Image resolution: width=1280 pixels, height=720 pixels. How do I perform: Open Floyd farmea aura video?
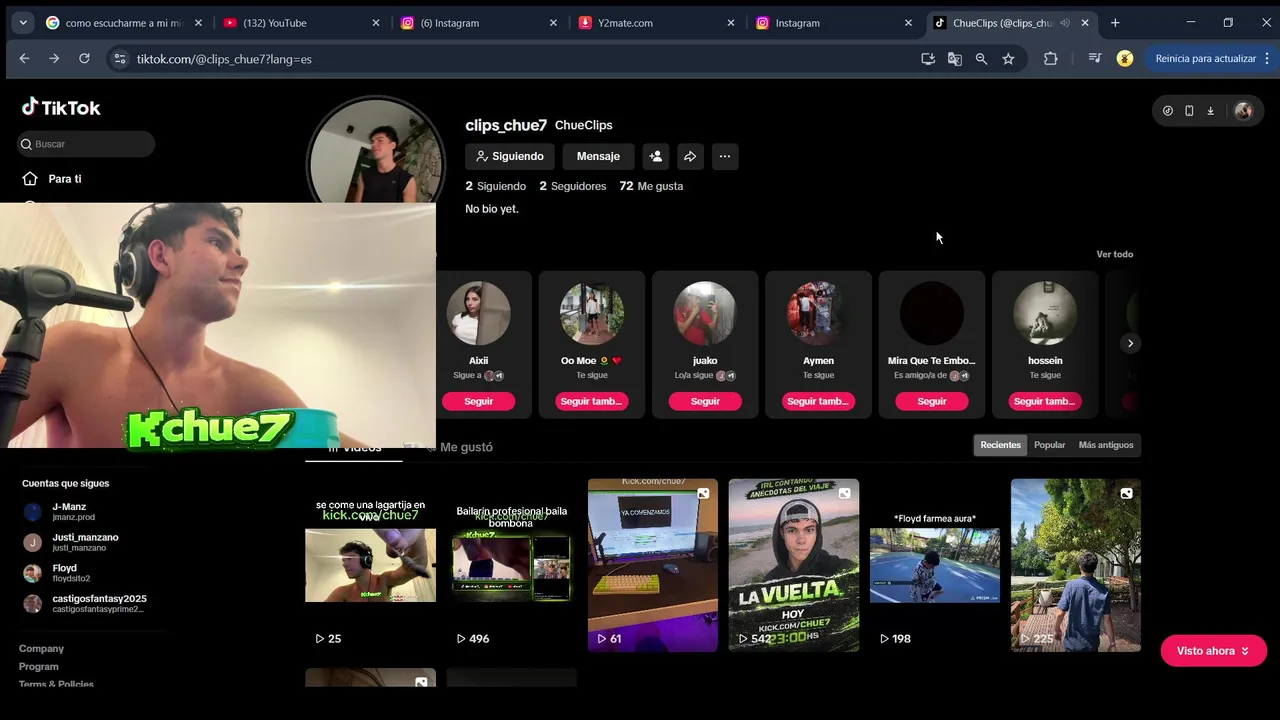pyautogui.click(x=934, y=565)
